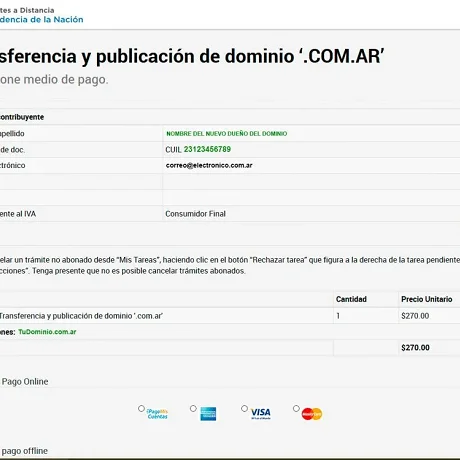Click the American Express card logo
Screen dimensions: 460x460
click(208, 414)
